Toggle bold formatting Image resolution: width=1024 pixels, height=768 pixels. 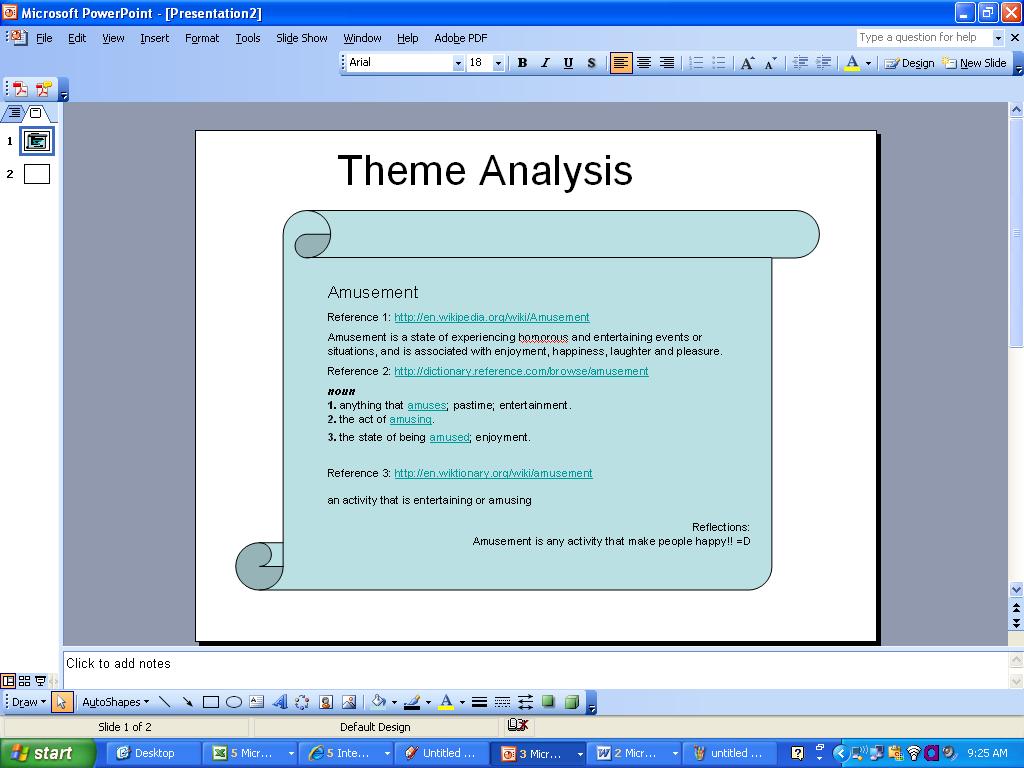(x=521, y=63)
